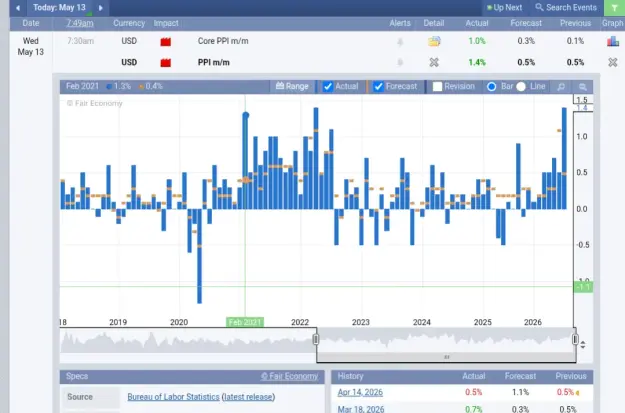Image resolution: width=625 pixels, height=413 pixels.
Task: Select Bar chart radio option
Action: click(x=491, y=87)
